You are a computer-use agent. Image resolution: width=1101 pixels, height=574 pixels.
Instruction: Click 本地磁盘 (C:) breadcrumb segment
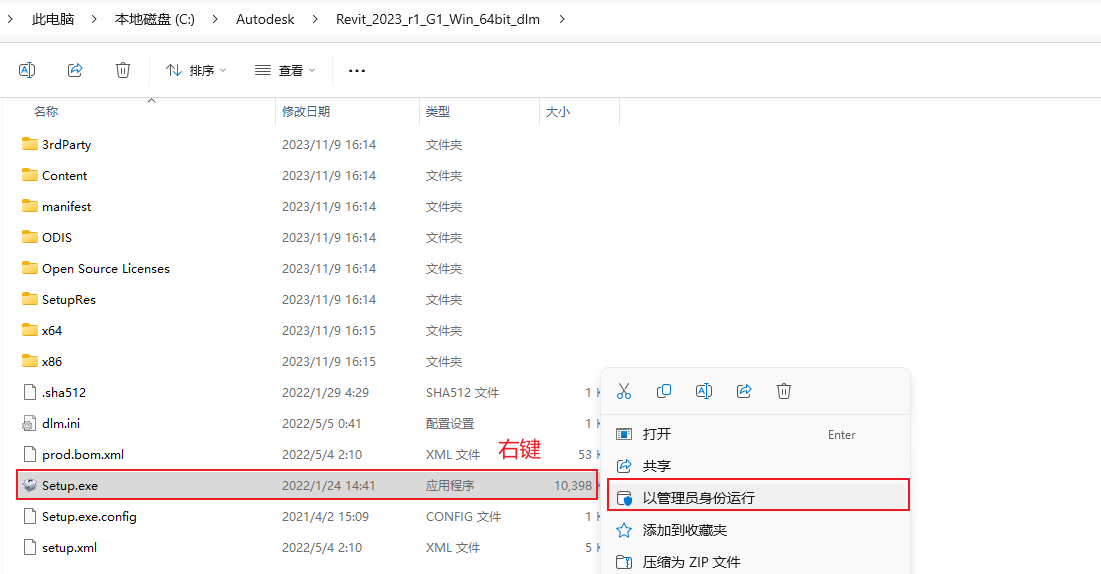(x=154, y=20)
